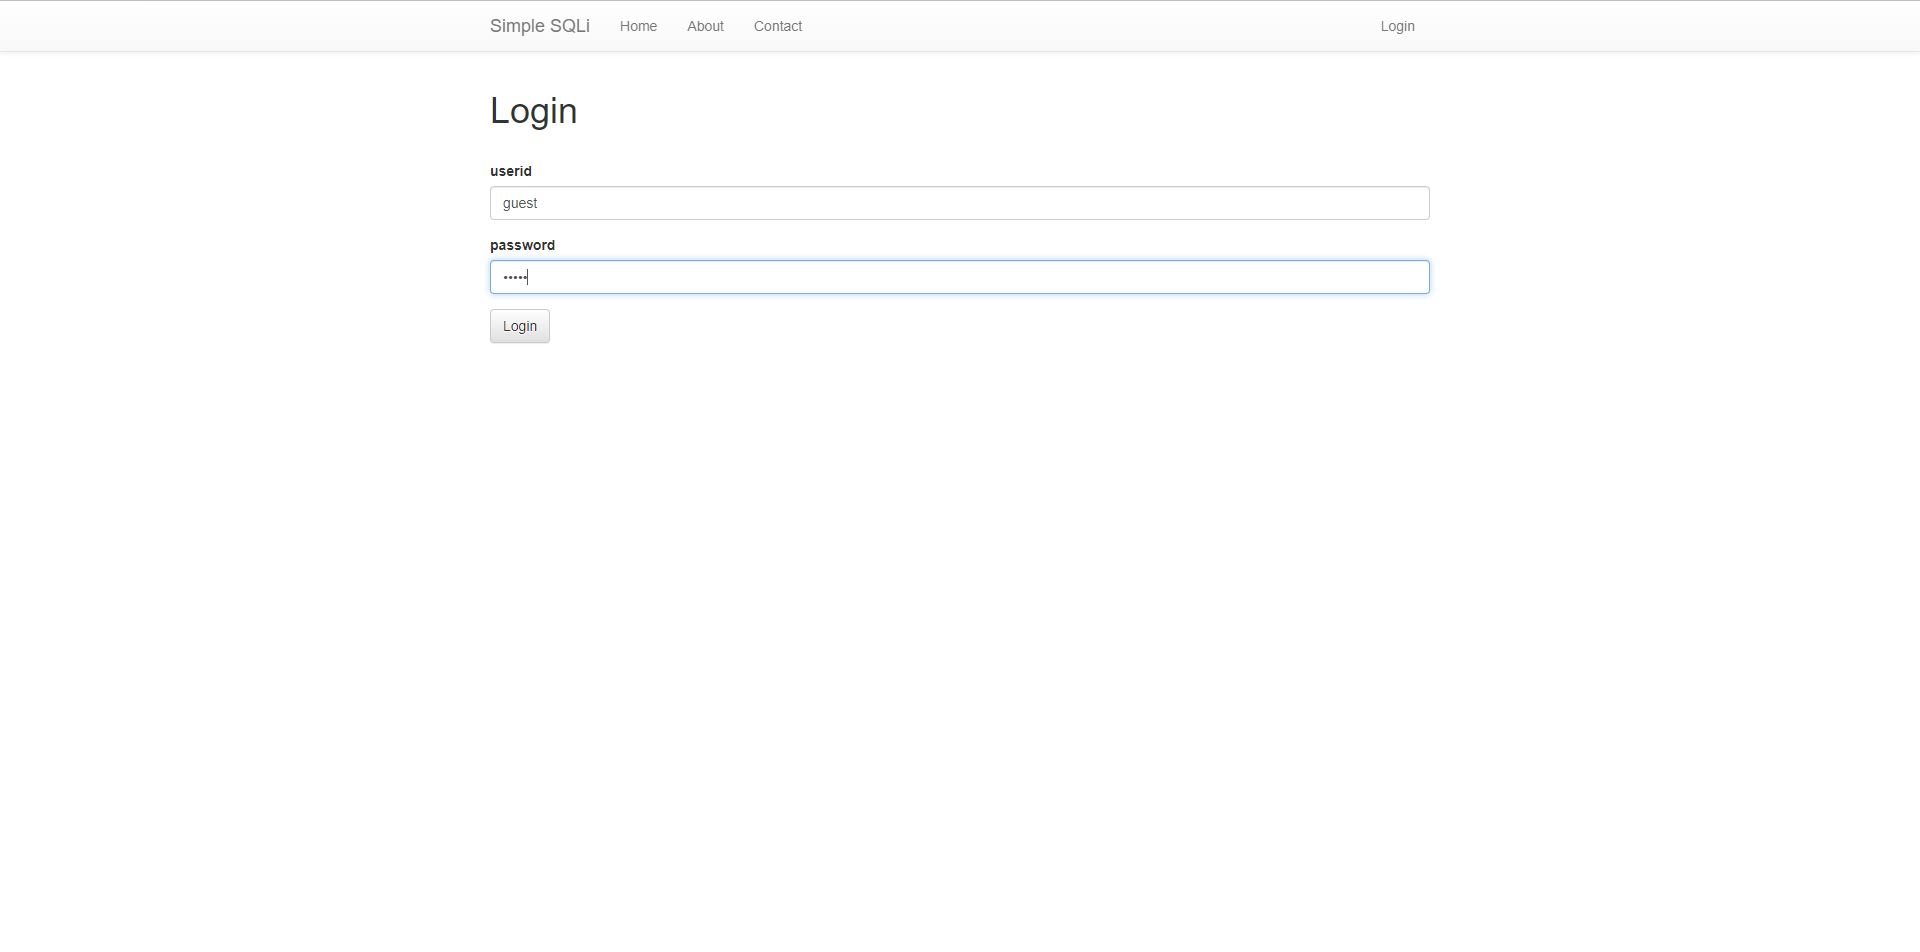Open the About page
The width and height of the screenshot is (1920, 952).
[x=705, y=26]
